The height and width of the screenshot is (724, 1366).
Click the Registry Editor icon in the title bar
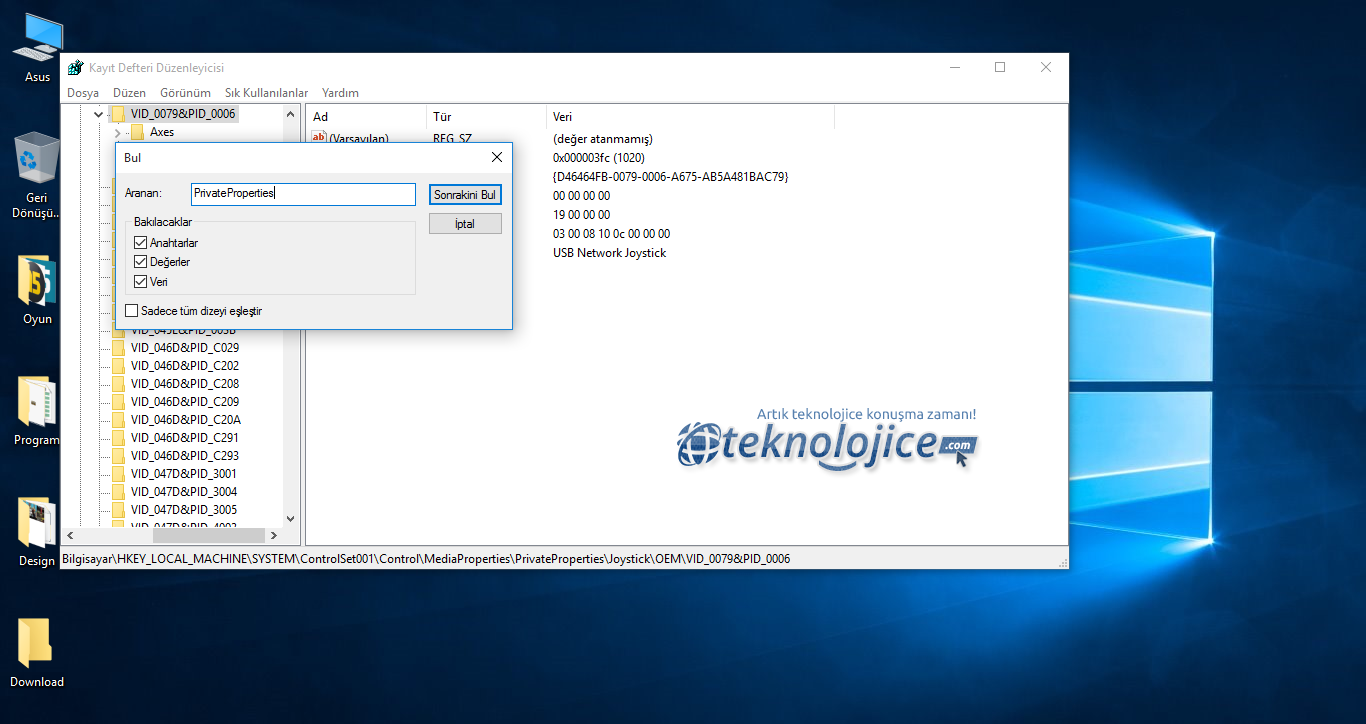(x=75, y=68)
